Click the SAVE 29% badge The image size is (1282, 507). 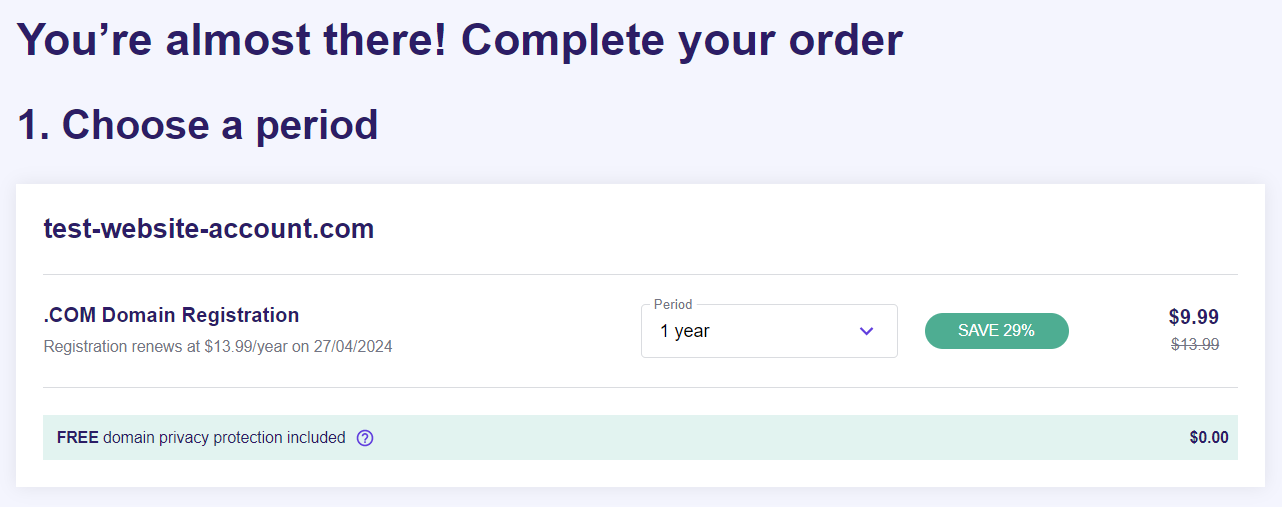(x=996, y=331)
